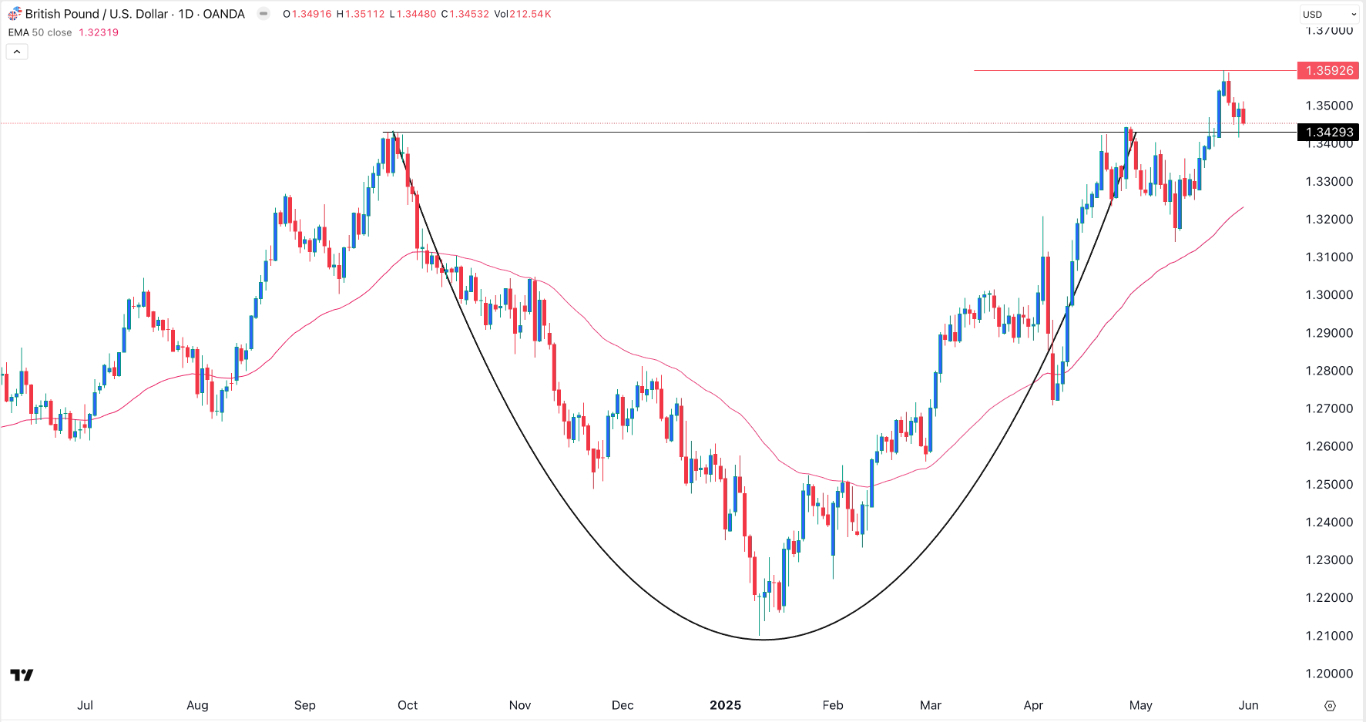Screen dimensions: 1366x722
Task: Click the Aug label on the time axis
Action: [197, 705]
